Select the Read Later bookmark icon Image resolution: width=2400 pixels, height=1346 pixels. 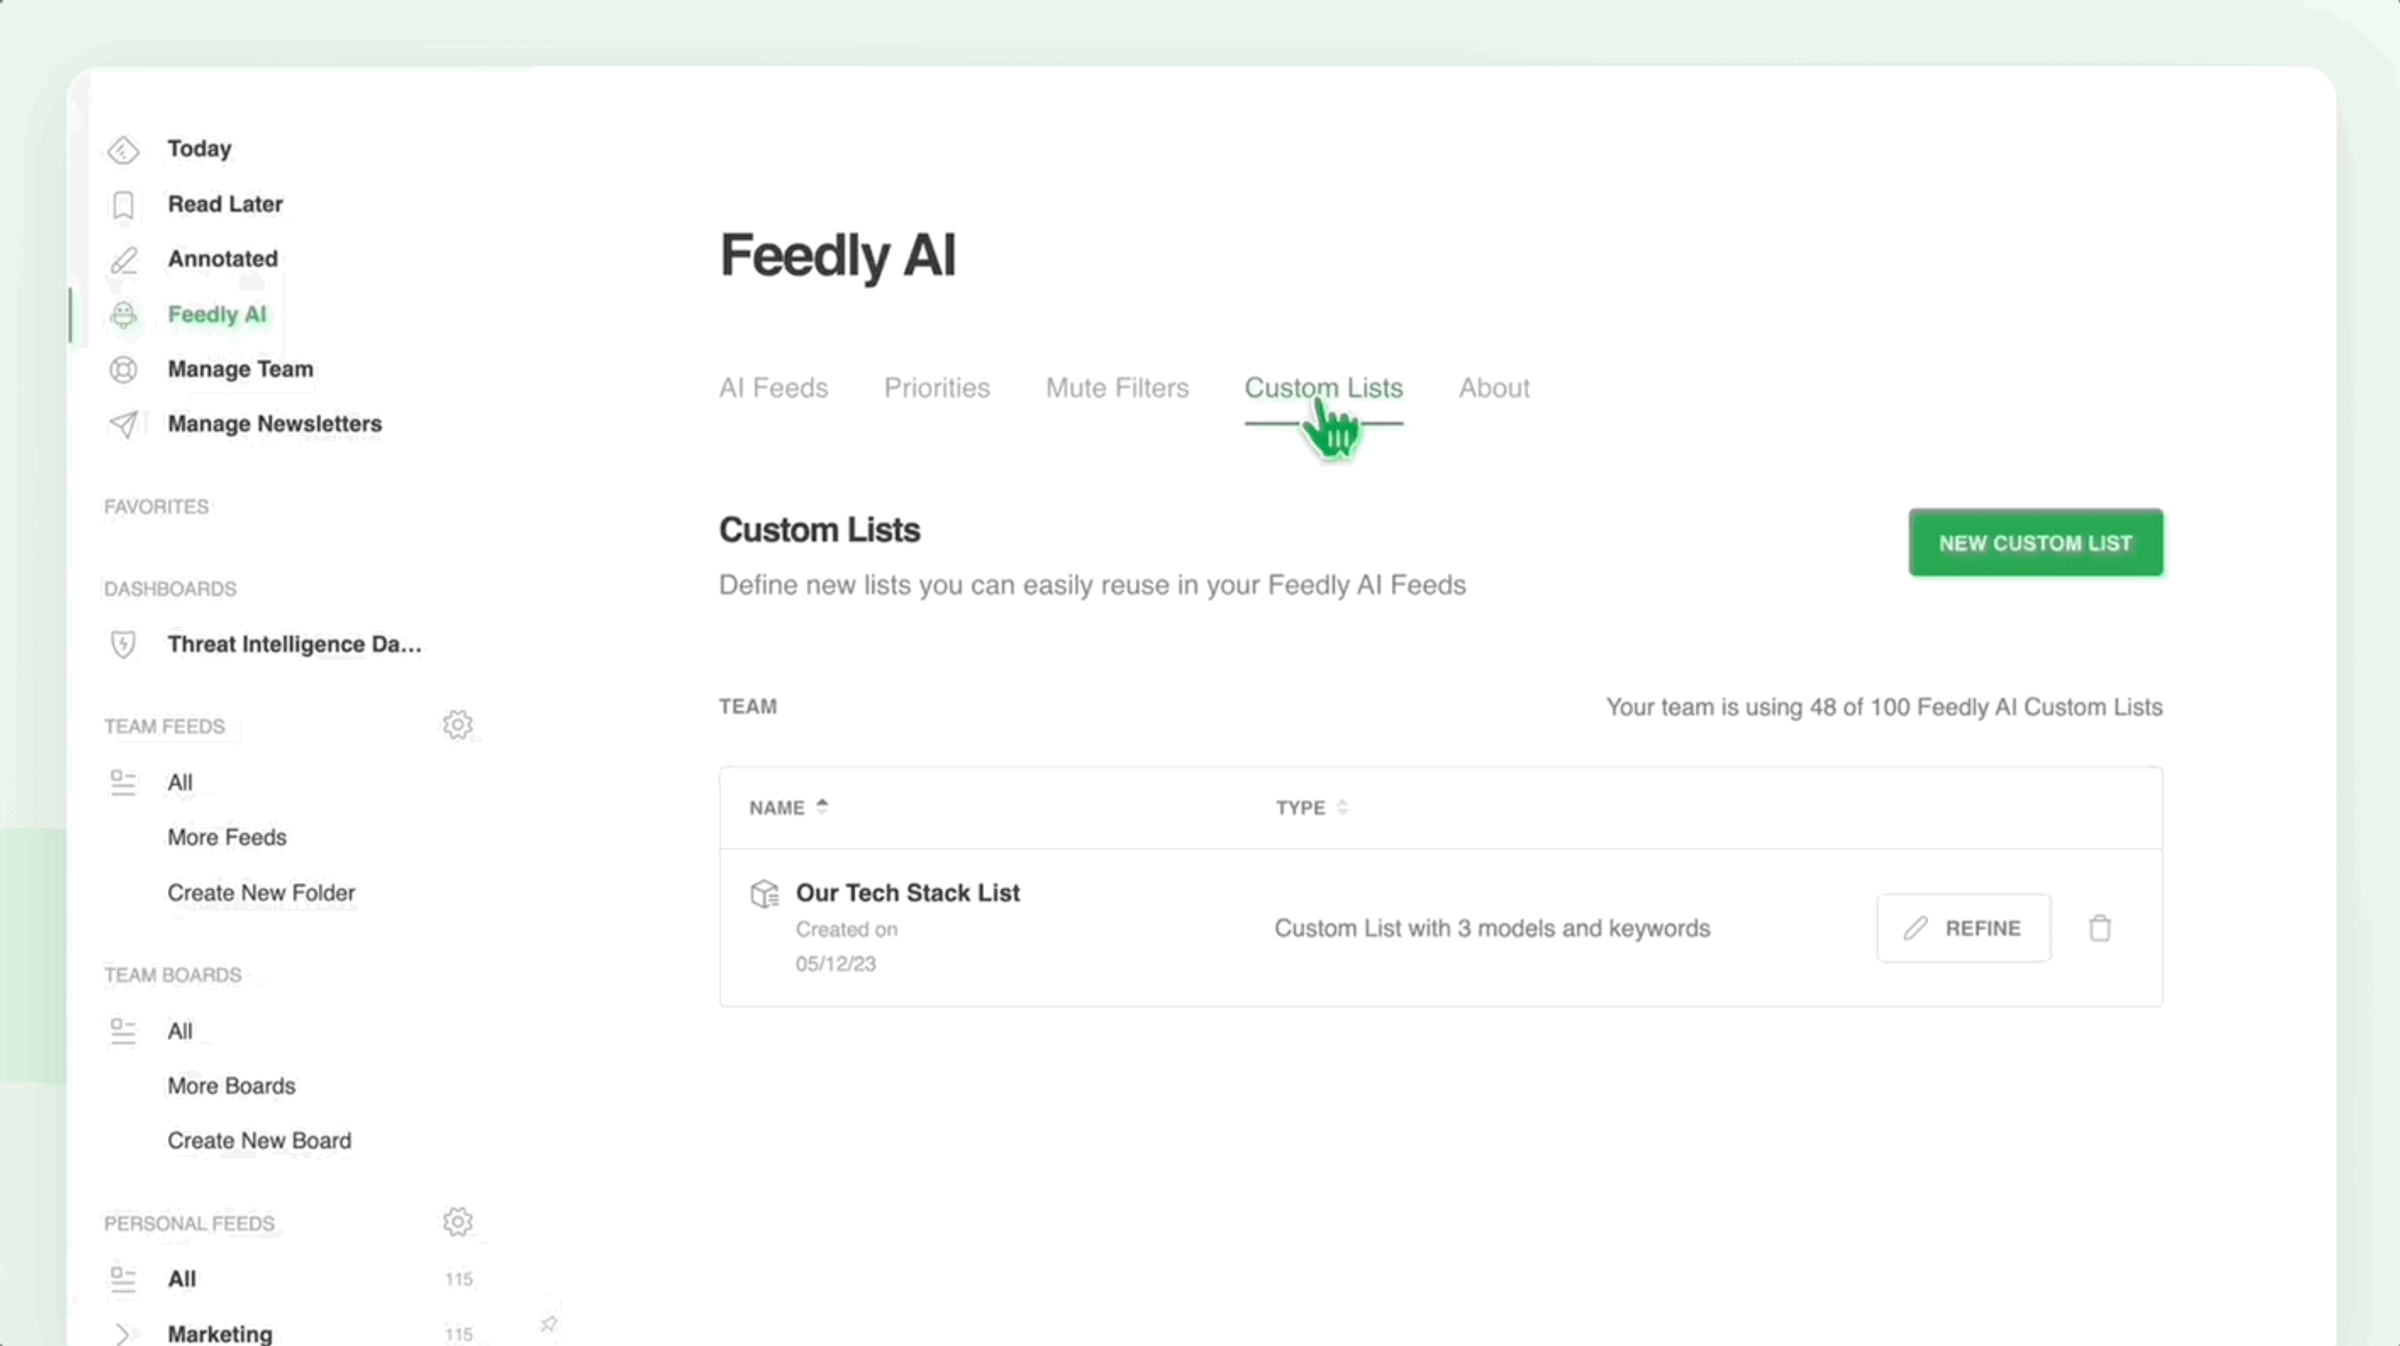click(x=124, y=204)
